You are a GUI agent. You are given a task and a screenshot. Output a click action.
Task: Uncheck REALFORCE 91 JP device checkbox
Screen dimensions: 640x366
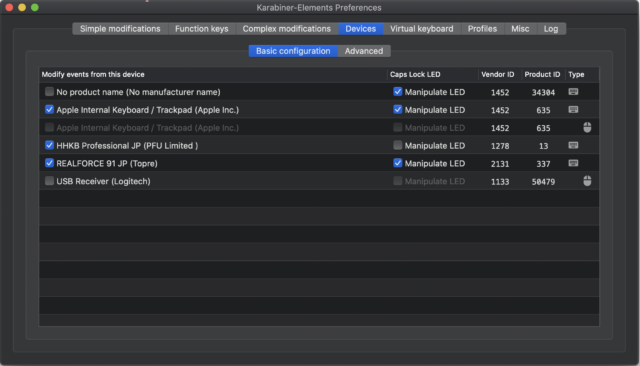click(x=49, y=163)
